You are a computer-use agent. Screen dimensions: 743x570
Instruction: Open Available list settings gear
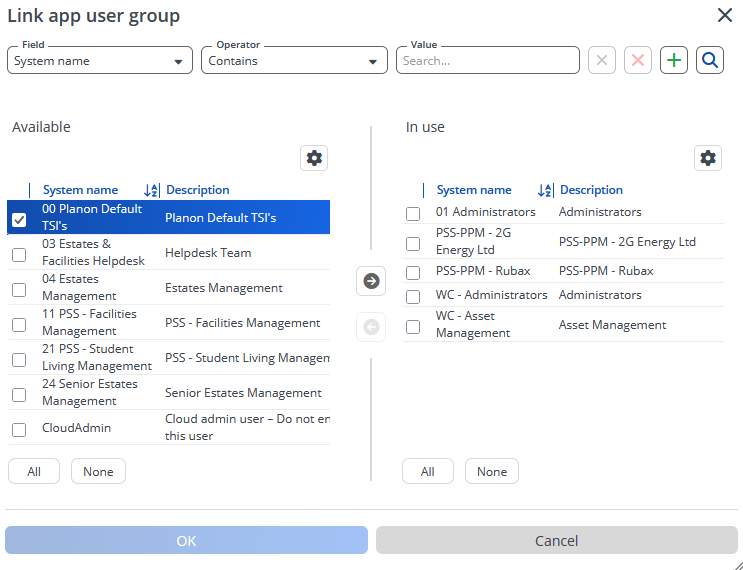[x=314, y=158]
